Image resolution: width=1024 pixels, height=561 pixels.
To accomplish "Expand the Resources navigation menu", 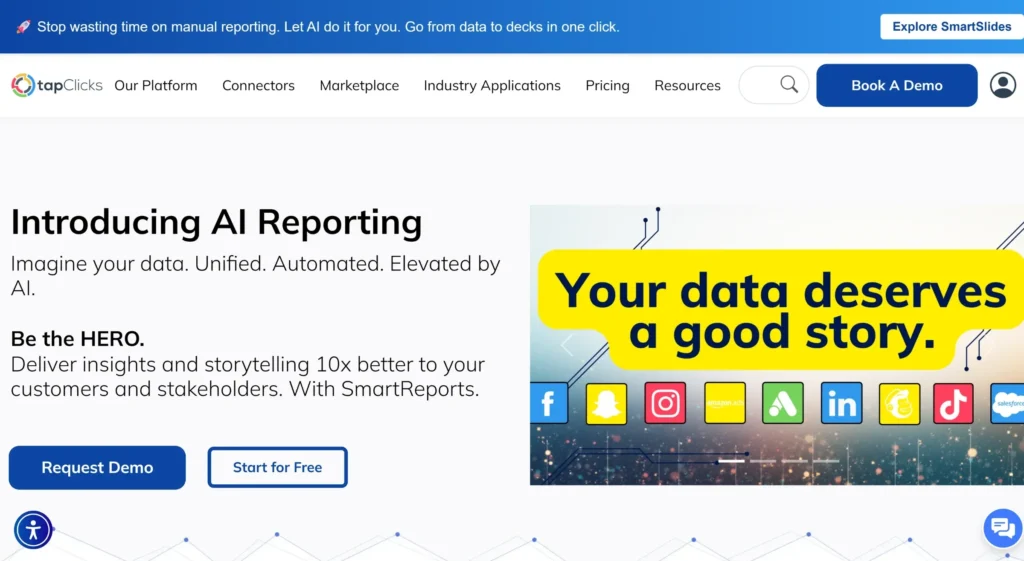I will click(687, 86).
